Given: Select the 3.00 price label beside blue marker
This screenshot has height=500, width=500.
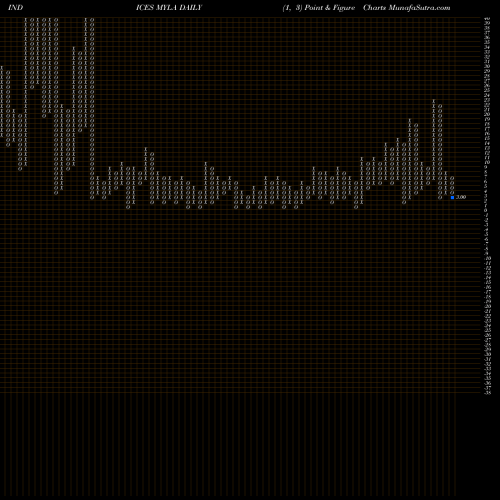Looking at the screenshot, I should (x=461, y=197).
